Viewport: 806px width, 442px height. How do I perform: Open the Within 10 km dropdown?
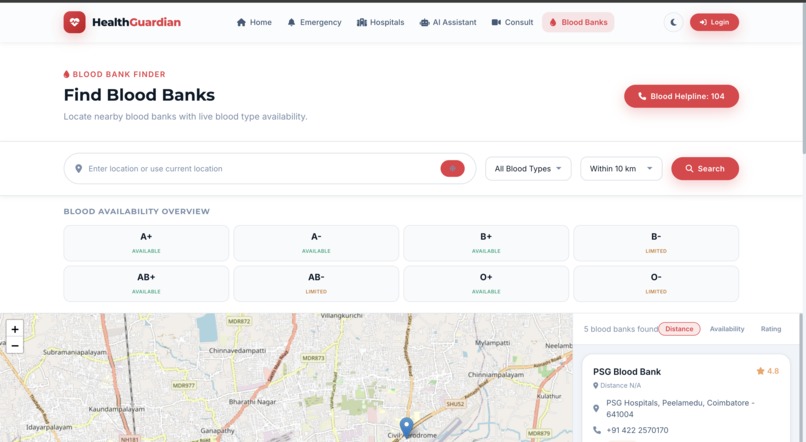coord(621,169)
